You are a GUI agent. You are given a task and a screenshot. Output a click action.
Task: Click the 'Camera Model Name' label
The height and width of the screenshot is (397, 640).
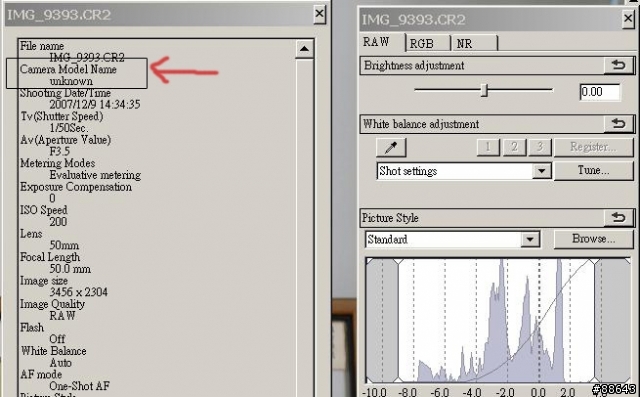[68, 69]
